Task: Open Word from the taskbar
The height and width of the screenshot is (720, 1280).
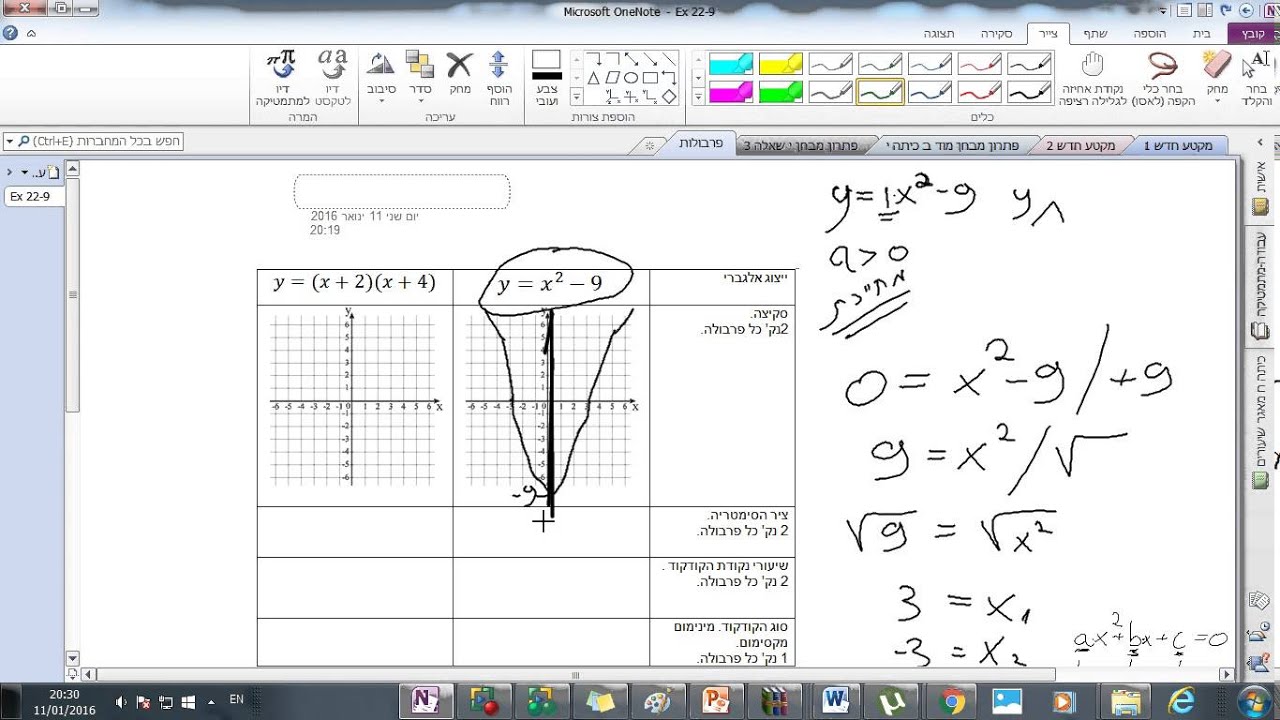Action: coord(835,701)
